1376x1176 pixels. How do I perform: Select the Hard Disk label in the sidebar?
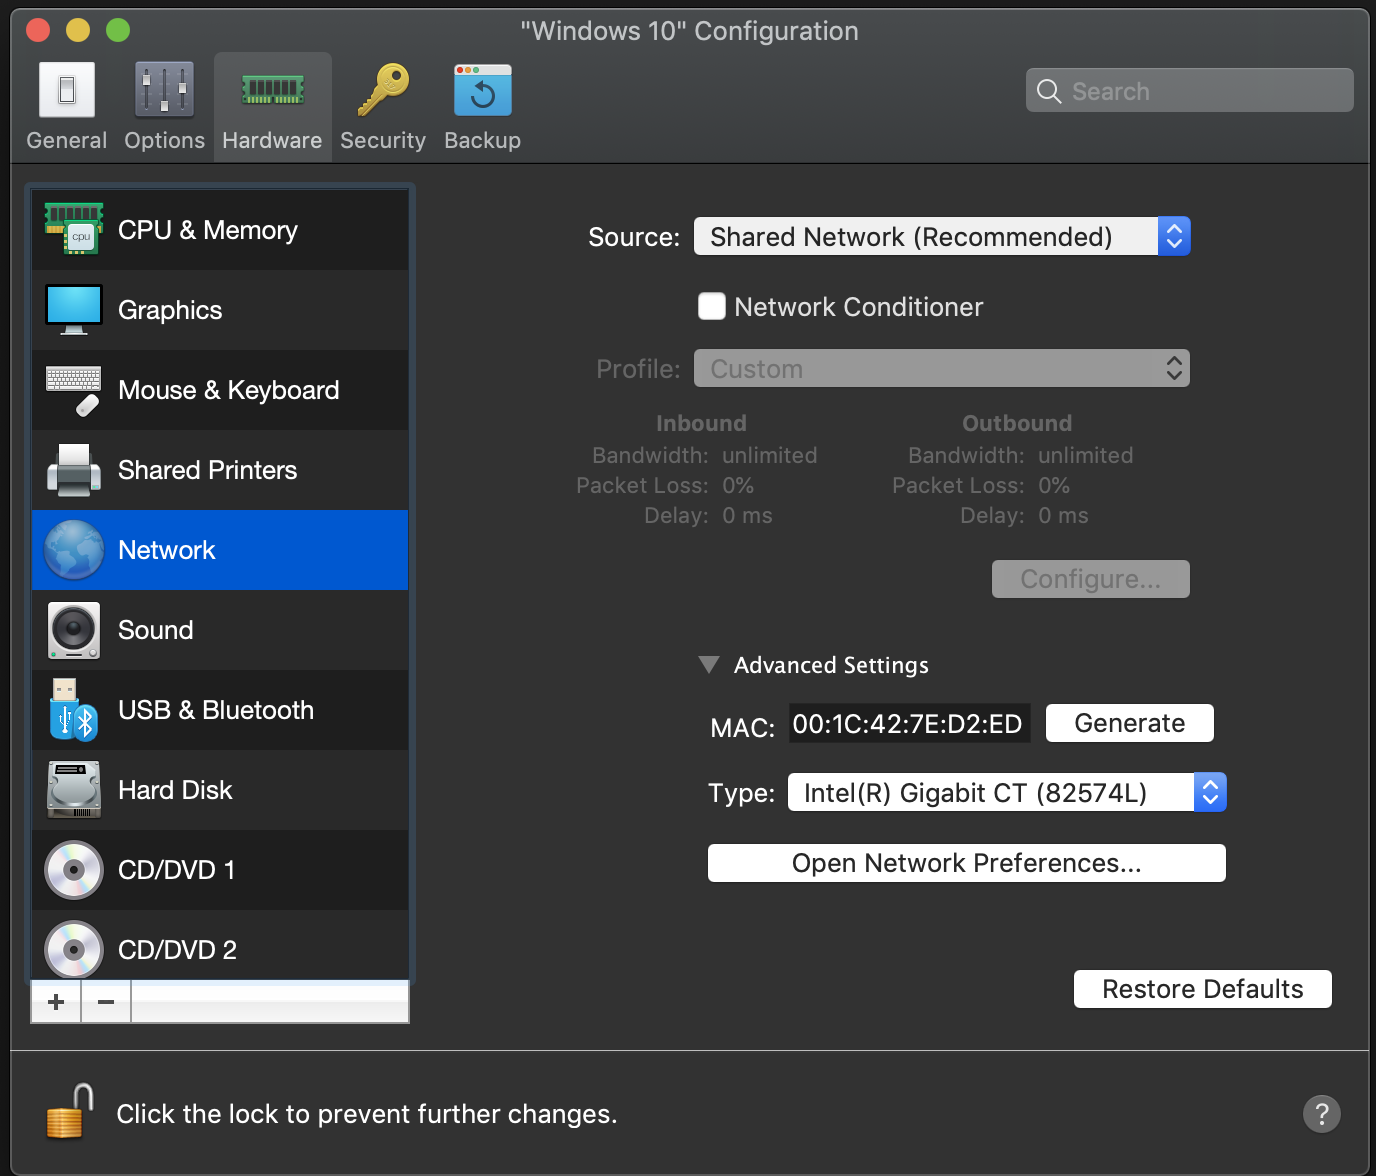click(175, 790)
